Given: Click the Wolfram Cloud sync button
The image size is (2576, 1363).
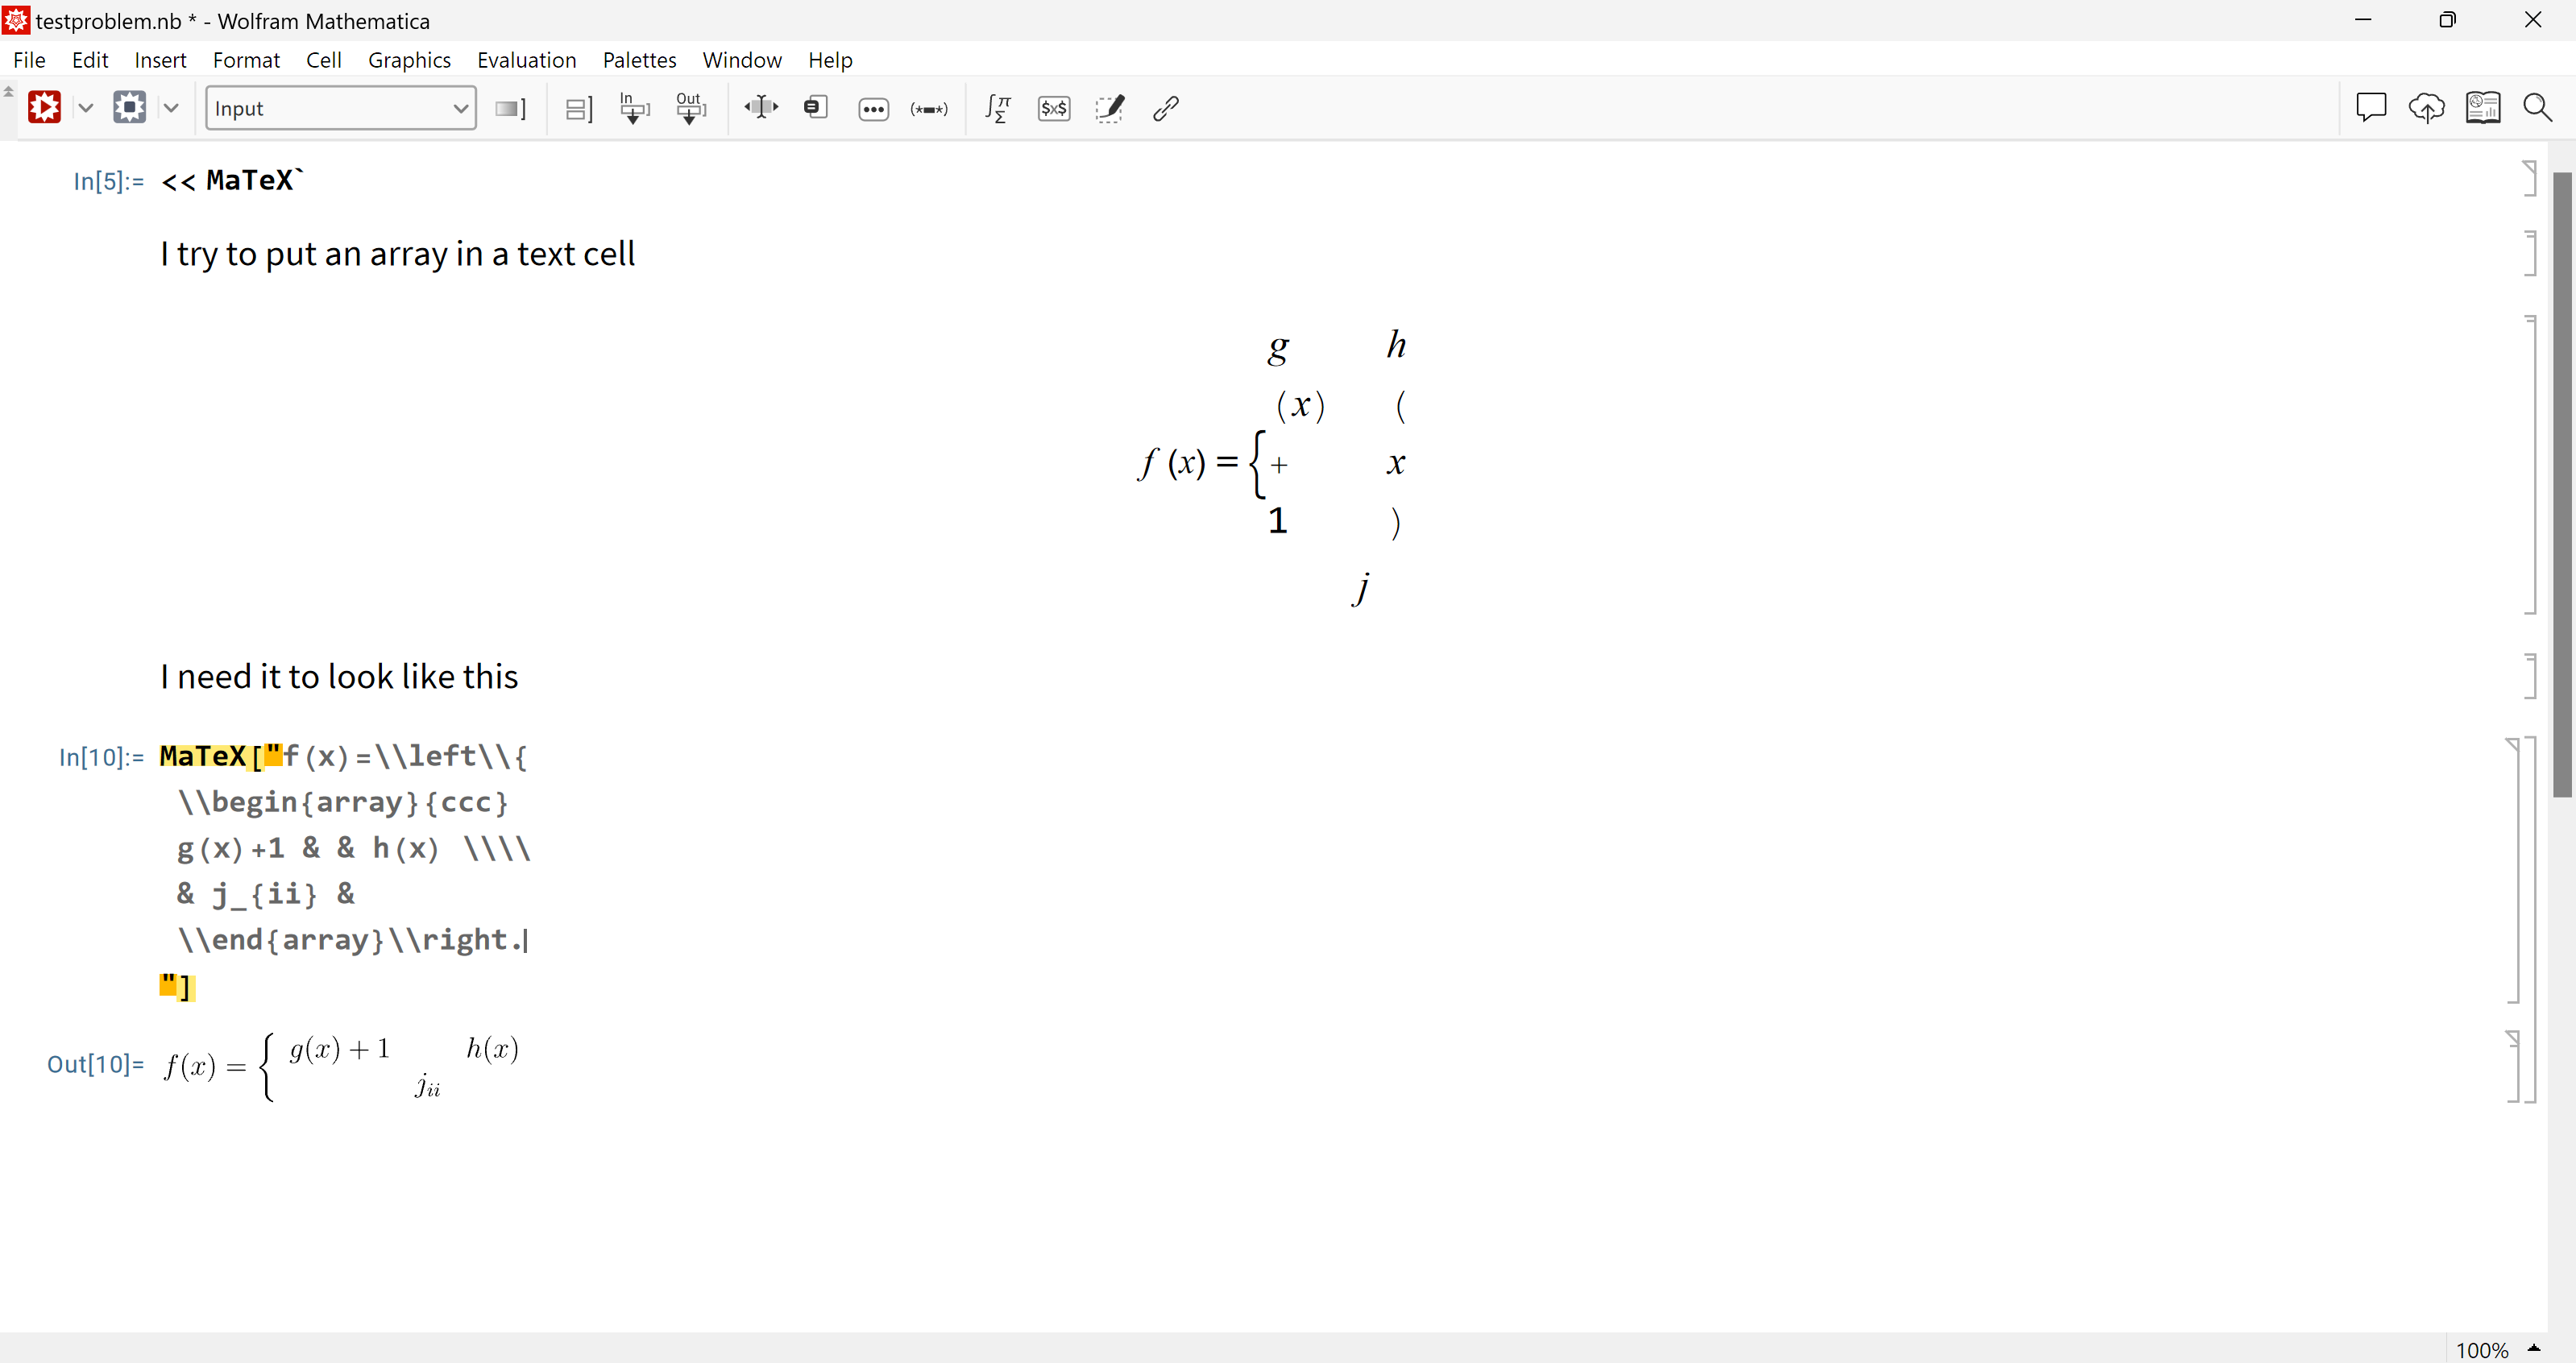Looking at the screenshot, I should coord(2426,107).
